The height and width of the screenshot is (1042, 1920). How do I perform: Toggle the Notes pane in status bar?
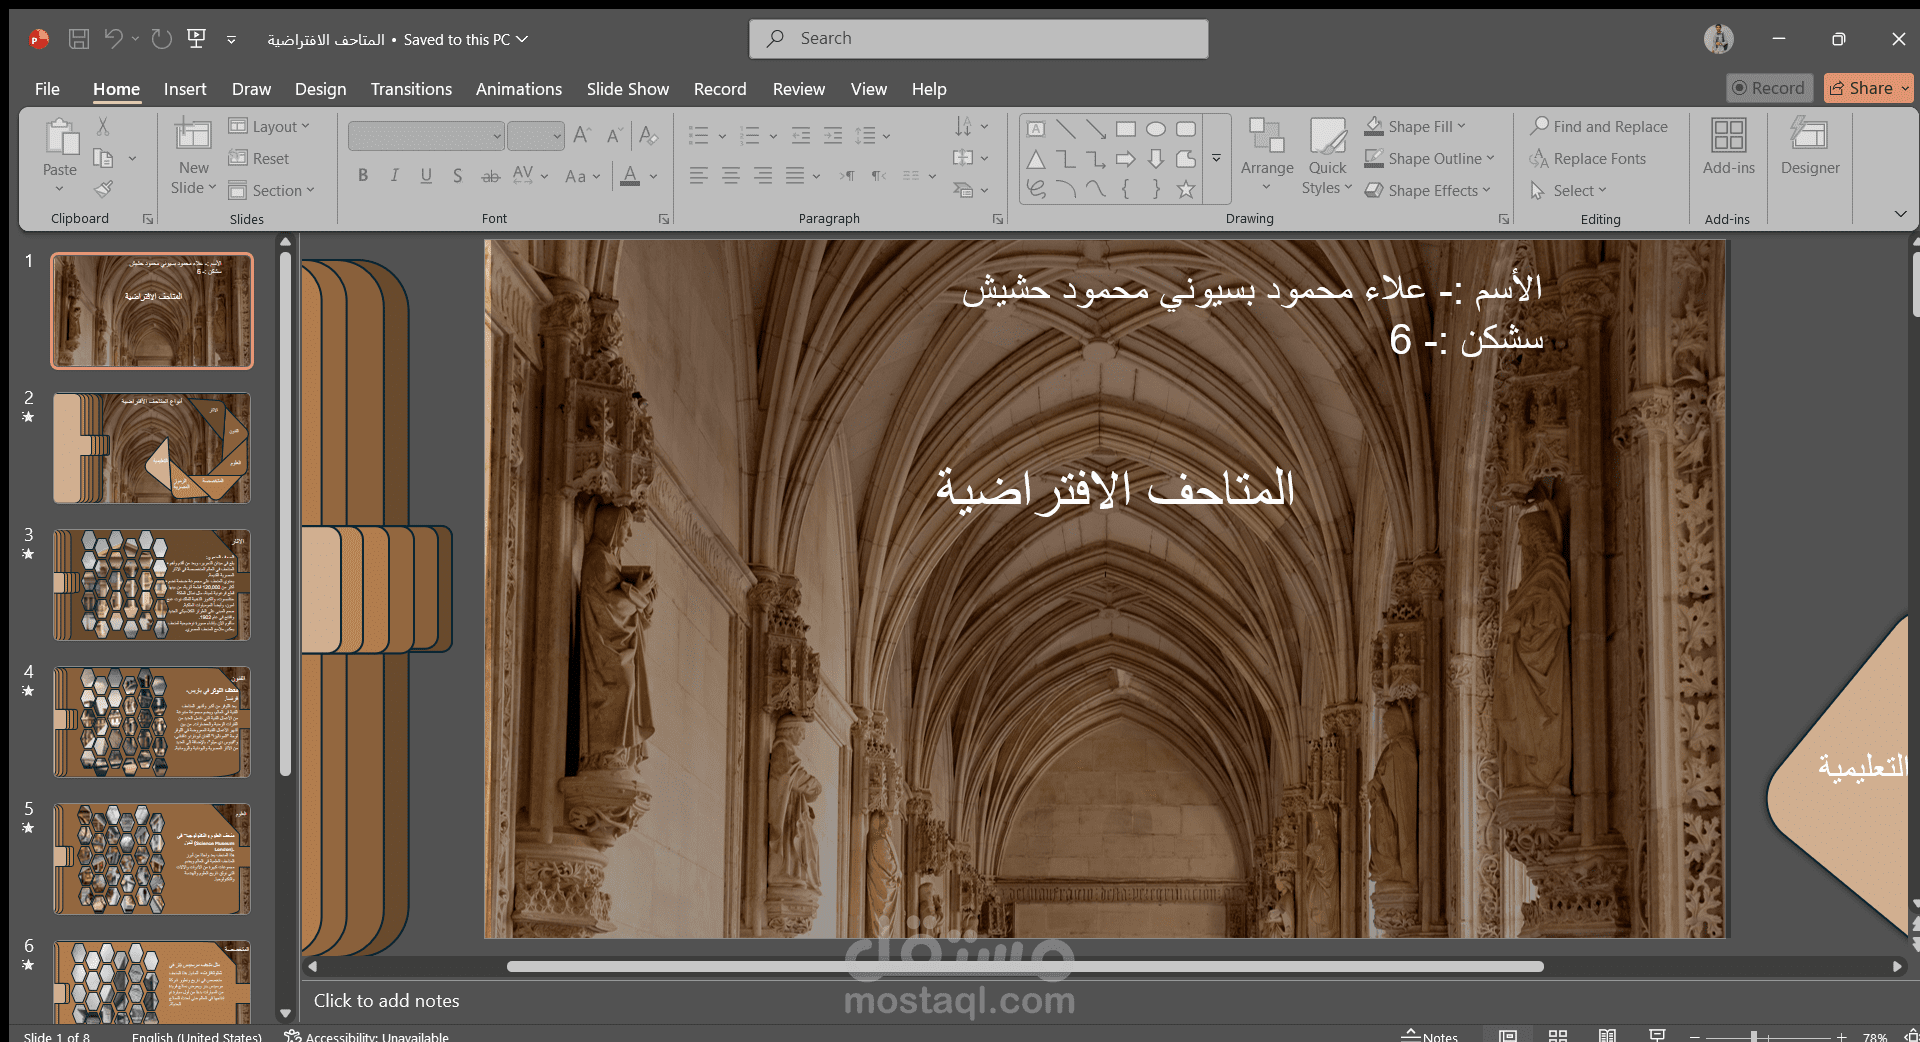tap(1430, 1035)
